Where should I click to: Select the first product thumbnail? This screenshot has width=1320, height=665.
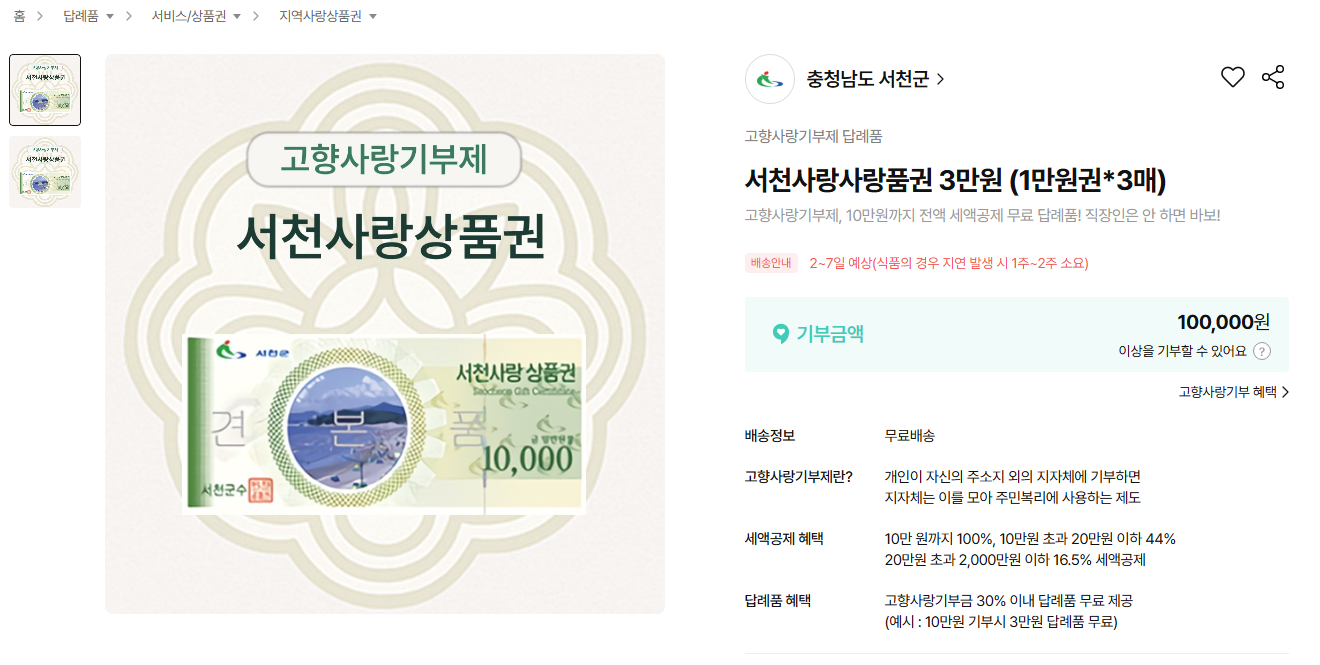pos(45,90)
